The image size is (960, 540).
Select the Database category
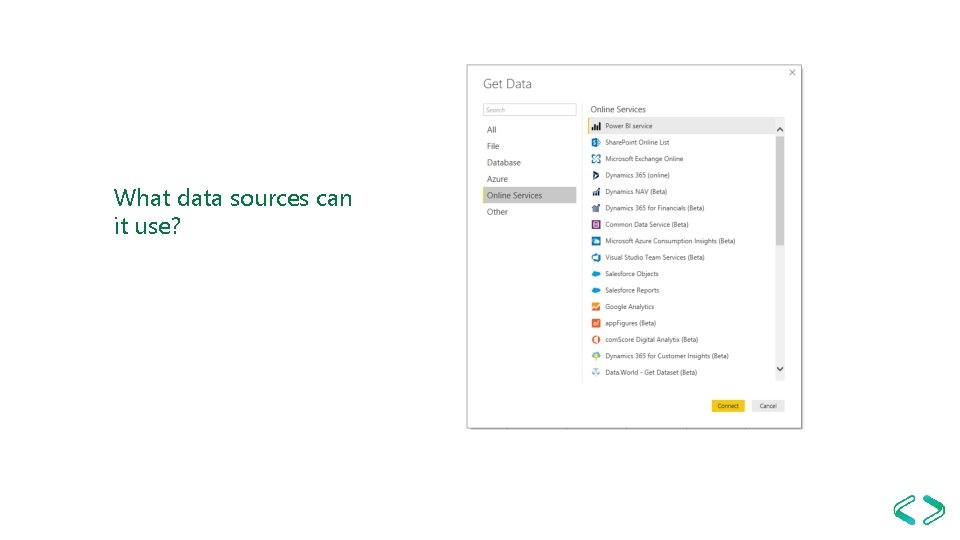pyautogui.click(x=504, y=163)
